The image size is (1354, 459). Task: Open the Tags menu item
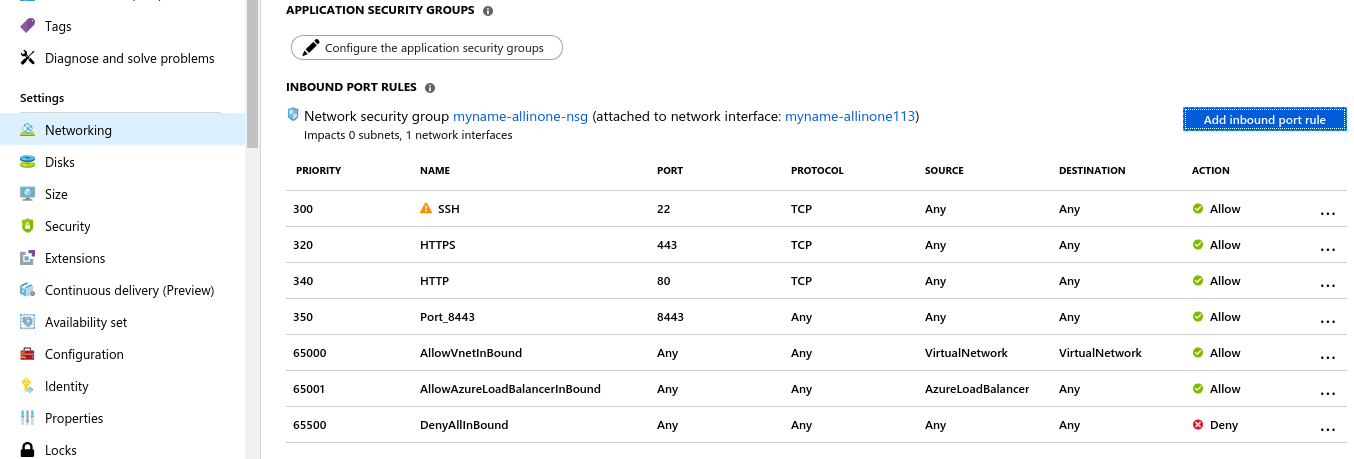click(x=122, y=26)
